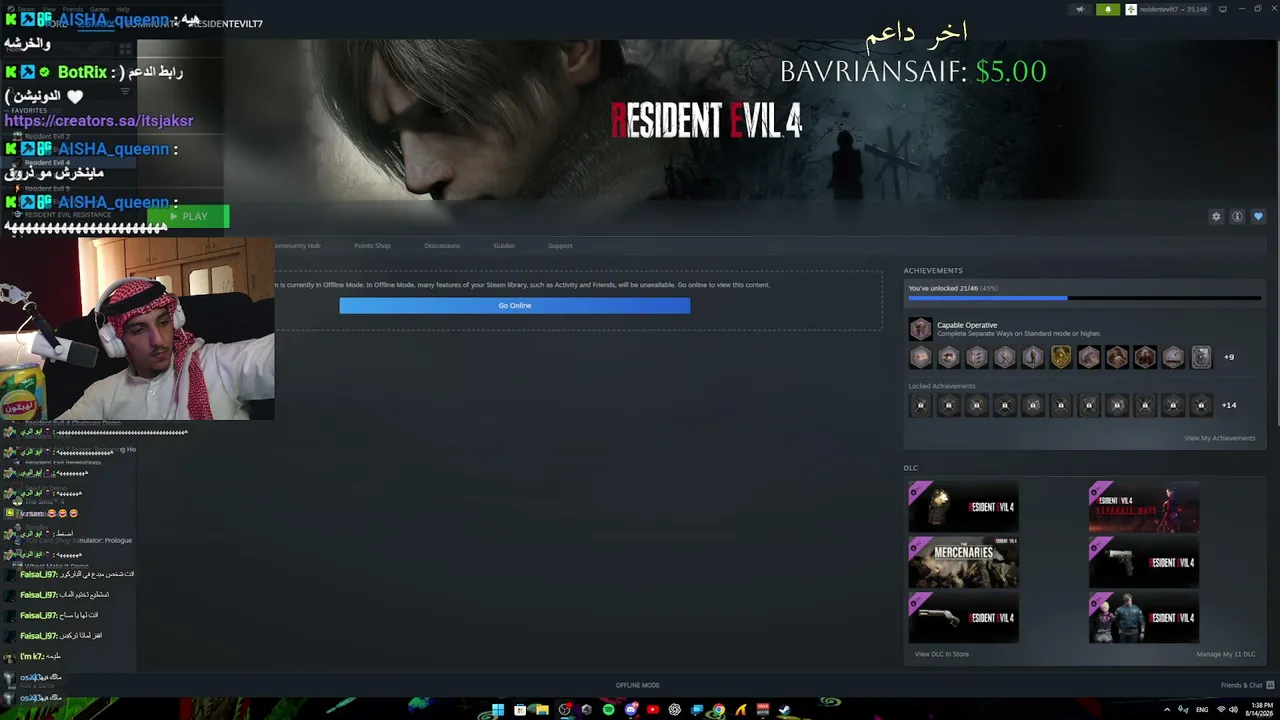Click the Steam announcements megaphone icon
Image resolution: width=1280 pixels, height=720 pixels.
pyautogui.click(x=1080, y=9)
